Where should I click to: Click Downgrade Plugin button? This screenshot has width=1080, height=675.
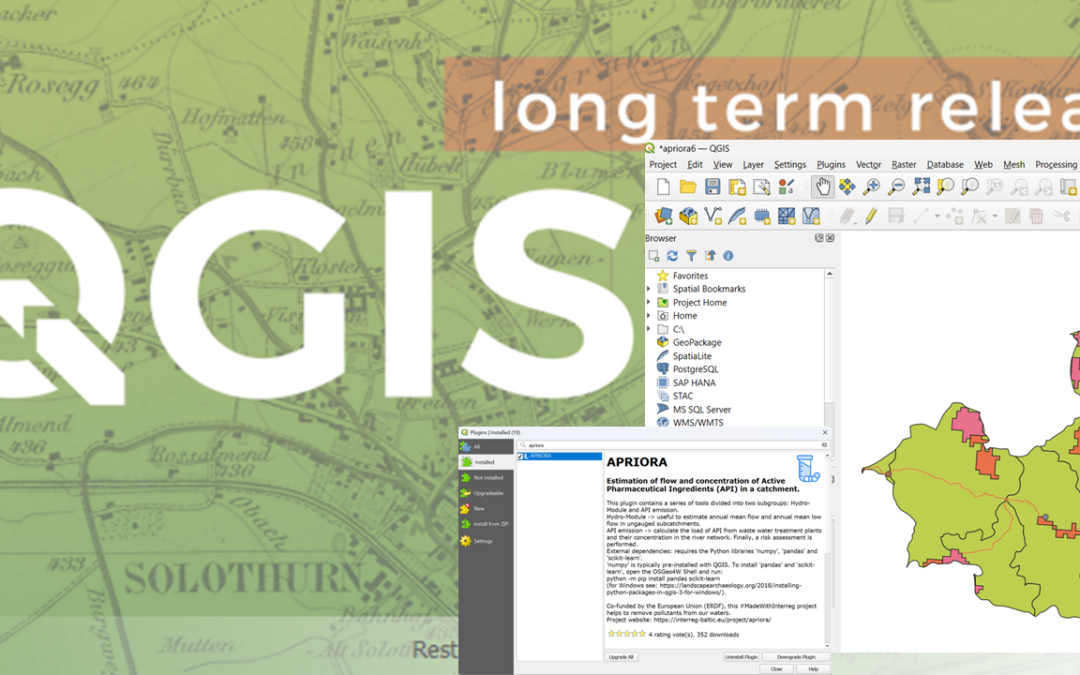[x=796, y=657]
